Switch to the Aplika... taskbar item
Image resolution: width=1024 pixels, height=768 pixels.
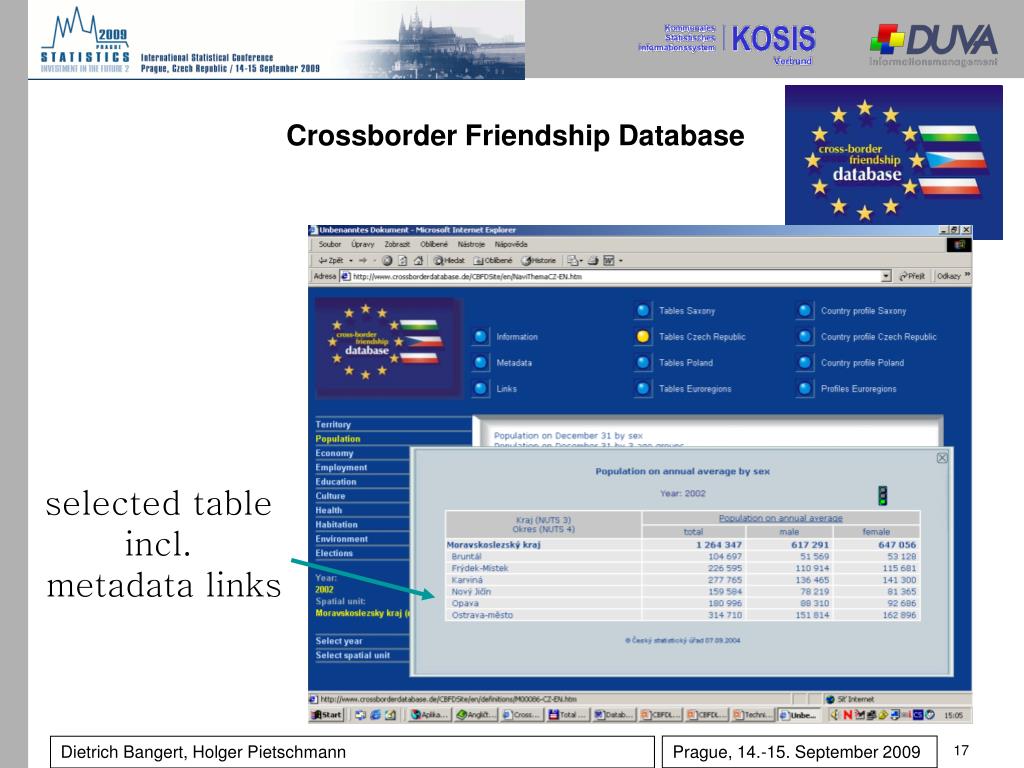click(x=429, y=715)
